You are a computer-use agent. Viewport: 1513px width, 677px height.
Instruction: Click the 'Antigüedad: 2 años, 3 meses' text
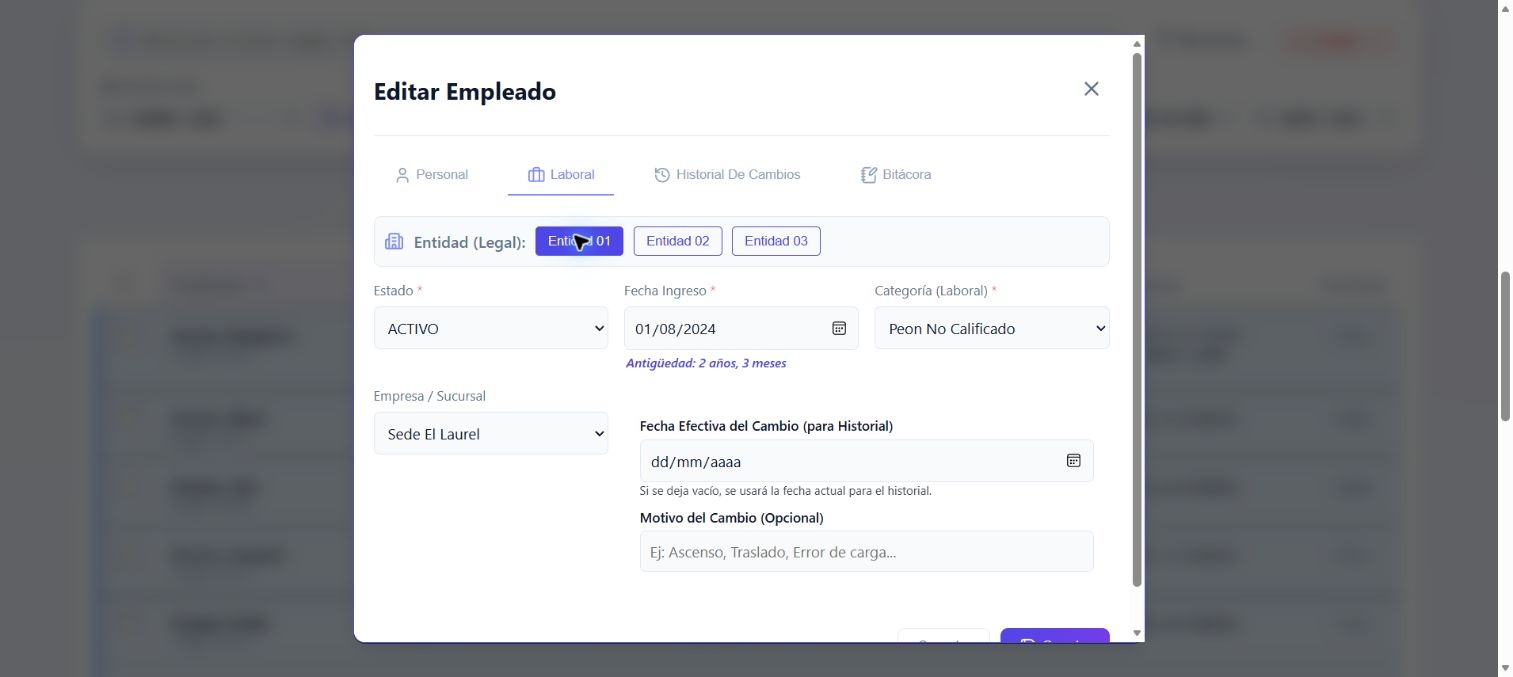coord(706,363)
